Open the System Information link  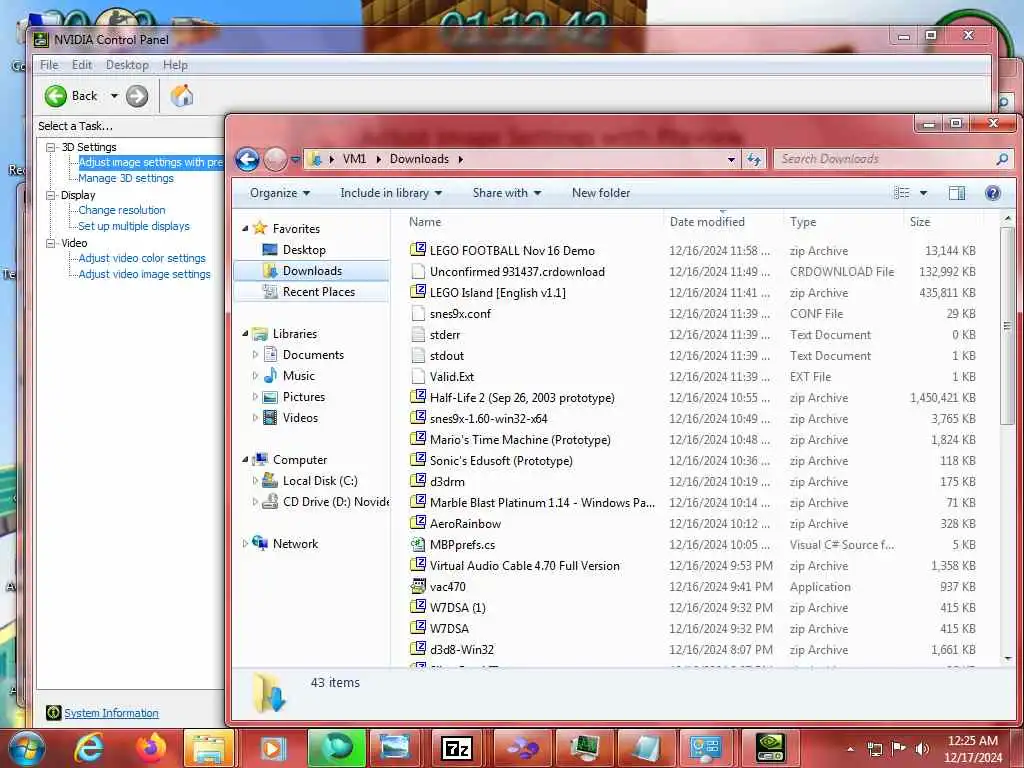111,713
